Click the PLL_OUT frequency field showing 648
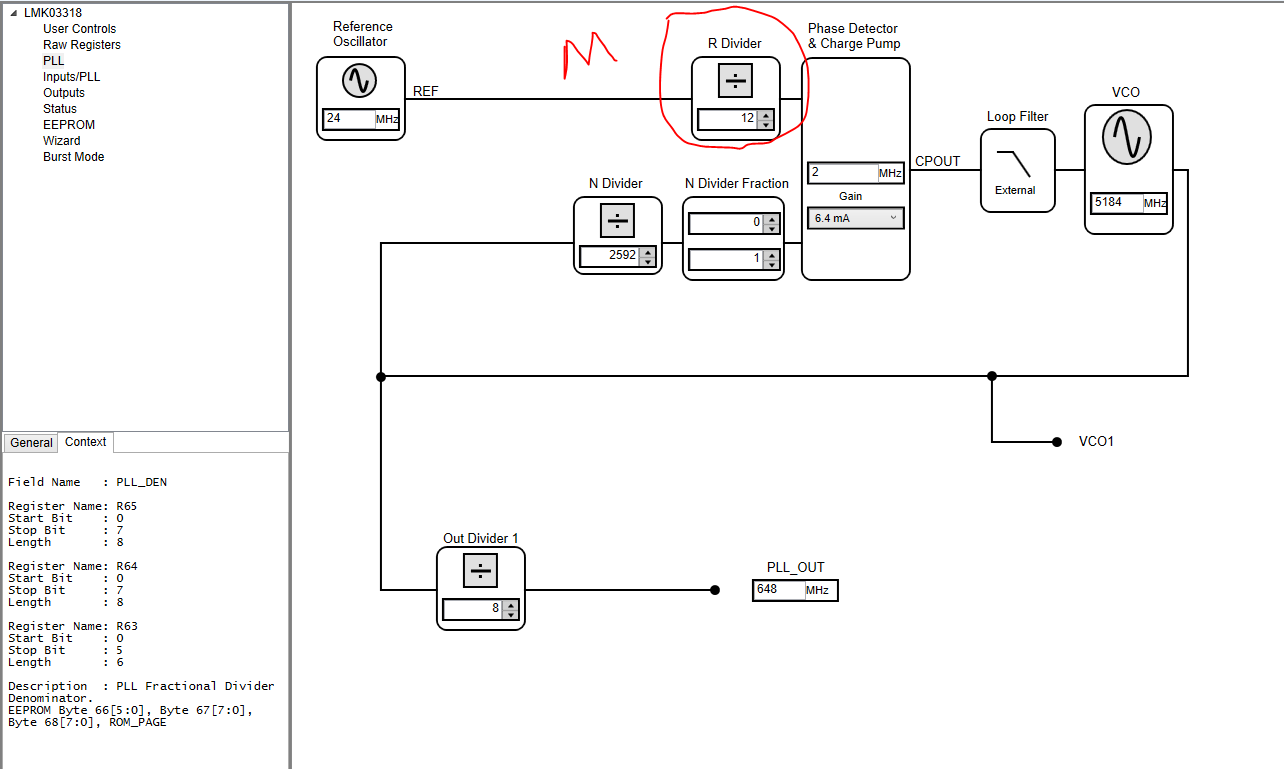Screen dimensions: 1284x769 (x=780, y=590)
